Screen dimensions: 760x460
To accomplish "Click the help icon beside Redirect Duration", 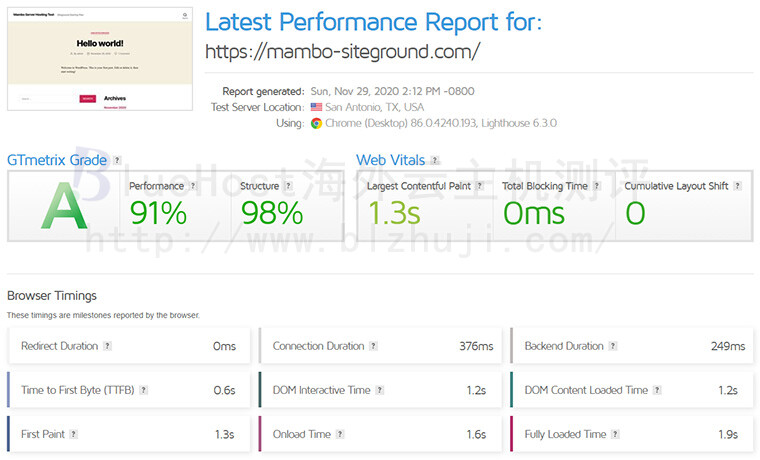I will pos(108,346).
